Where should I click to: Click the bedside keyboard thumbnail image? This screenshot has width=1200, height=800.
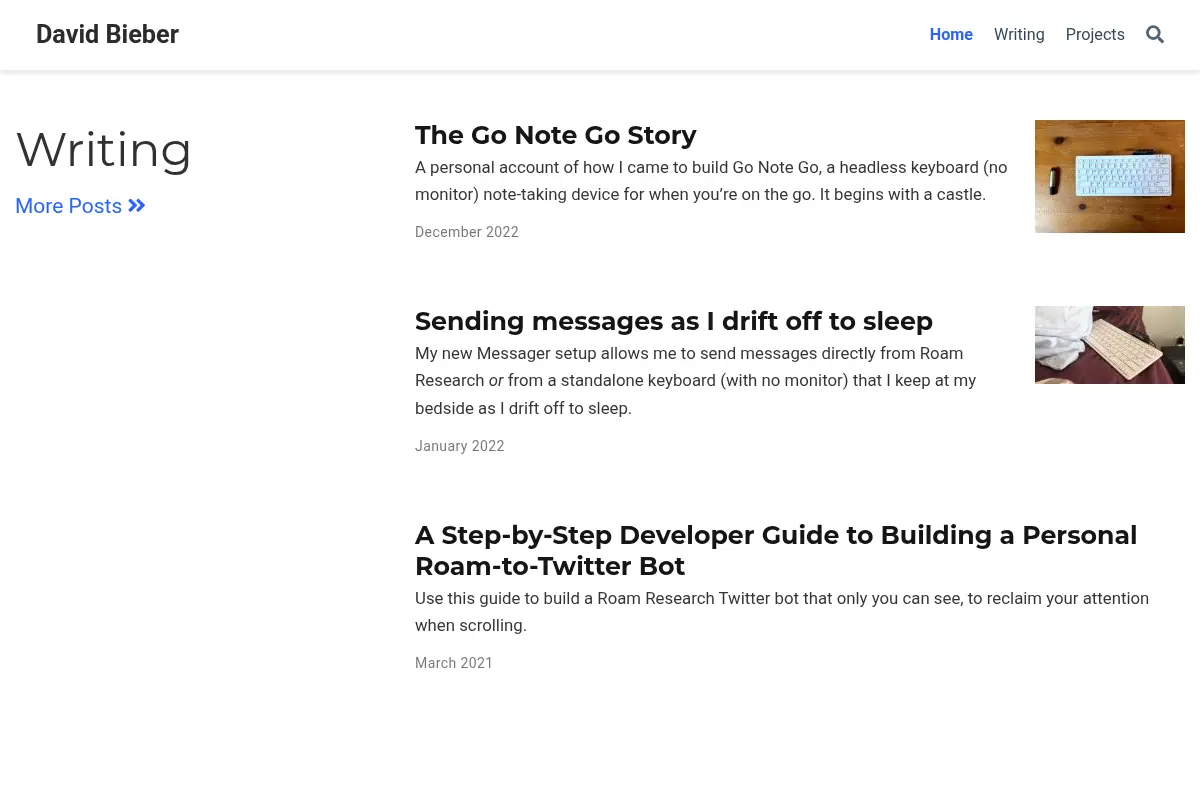tap(1110, 345)
